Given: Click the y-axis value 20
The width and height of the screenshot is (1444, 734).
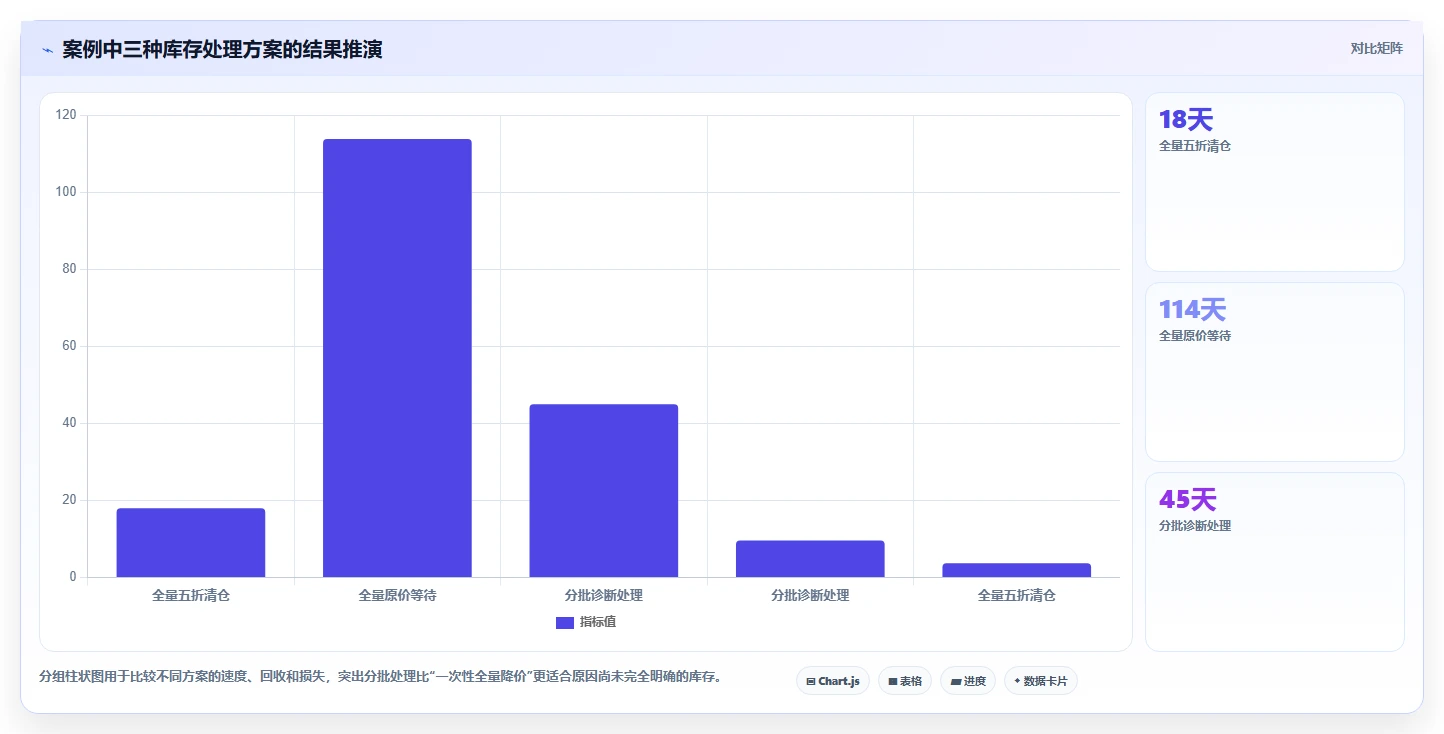Looking at the screenshot, I should (69, 501).
